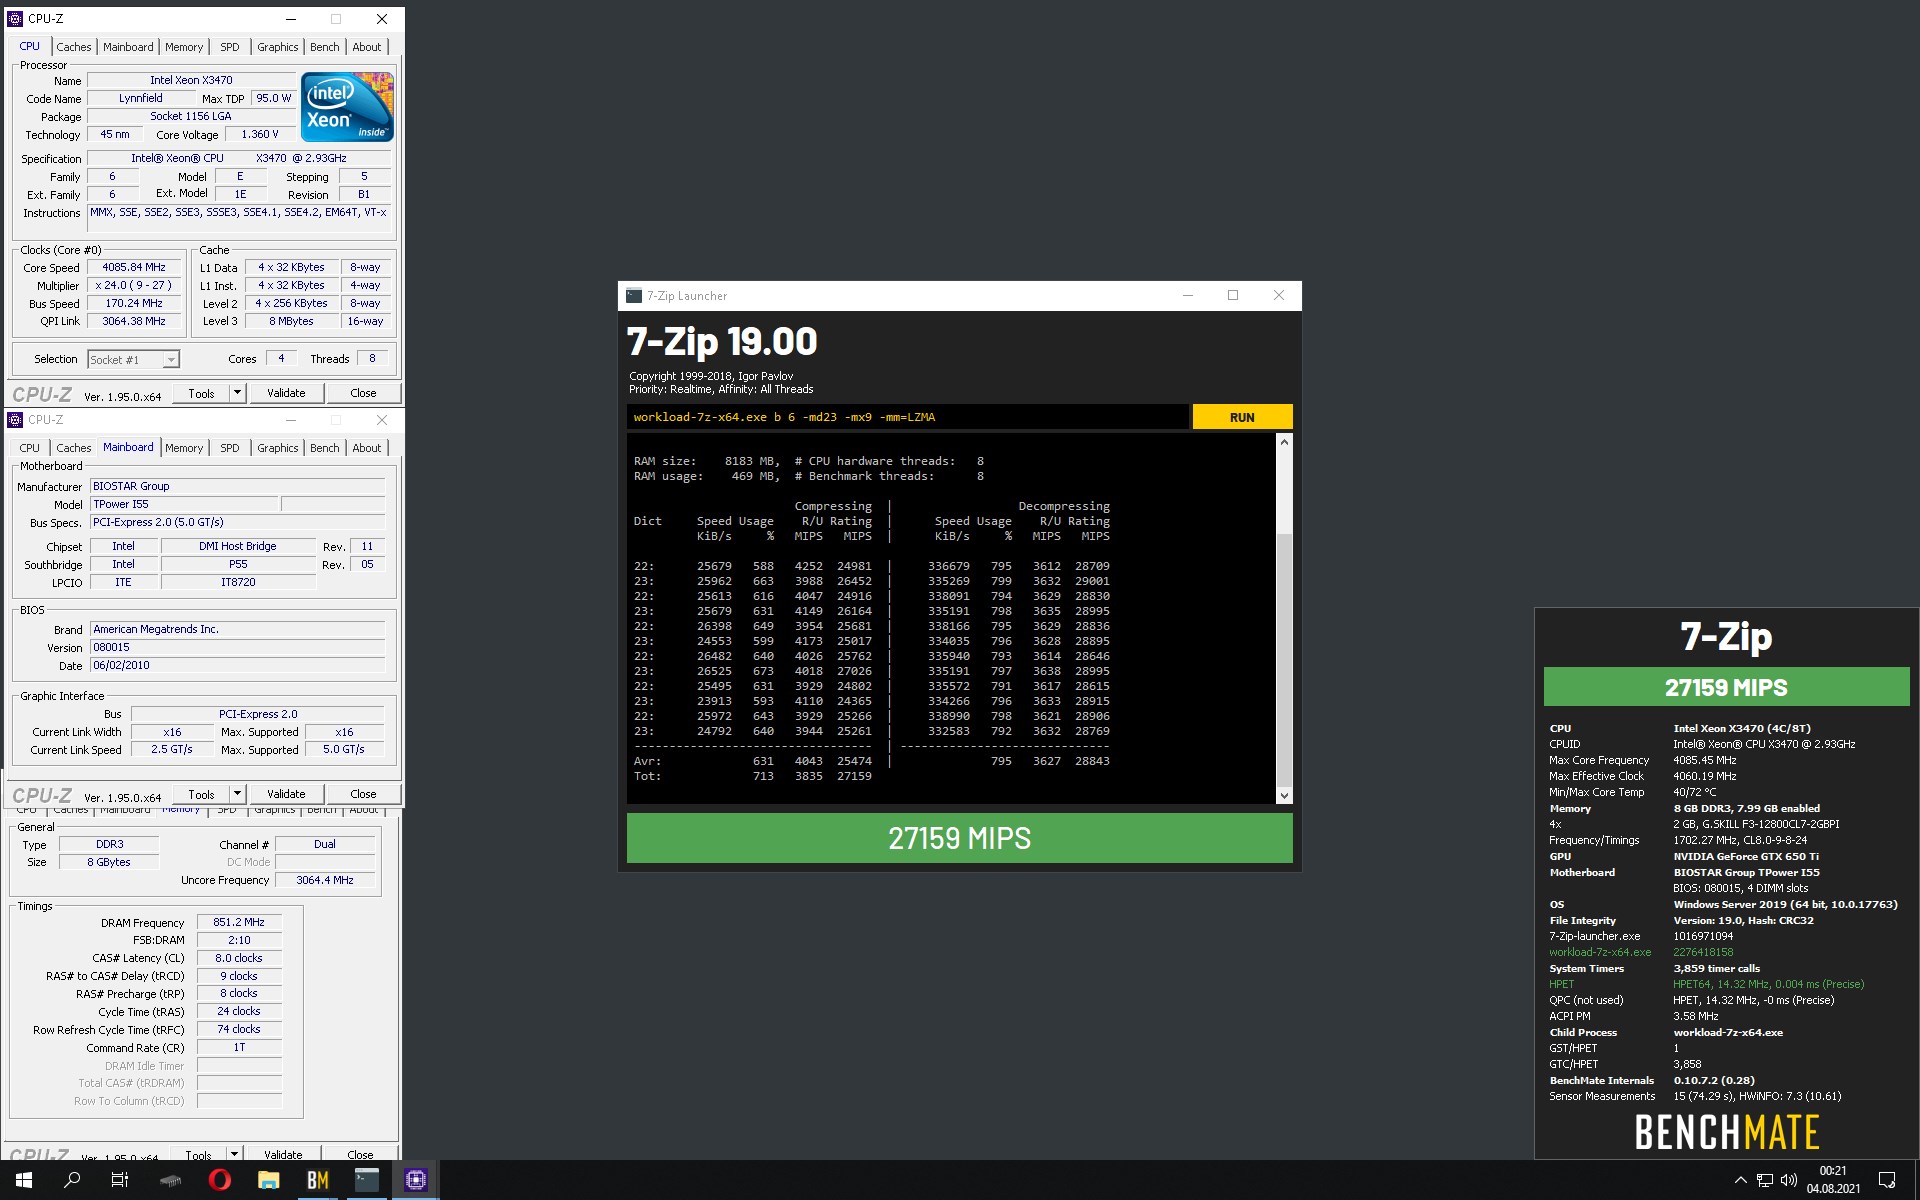Screen dimensions: 1920x1200
Task: Show hidden system tray icons
Action: coord(1740,1181)
